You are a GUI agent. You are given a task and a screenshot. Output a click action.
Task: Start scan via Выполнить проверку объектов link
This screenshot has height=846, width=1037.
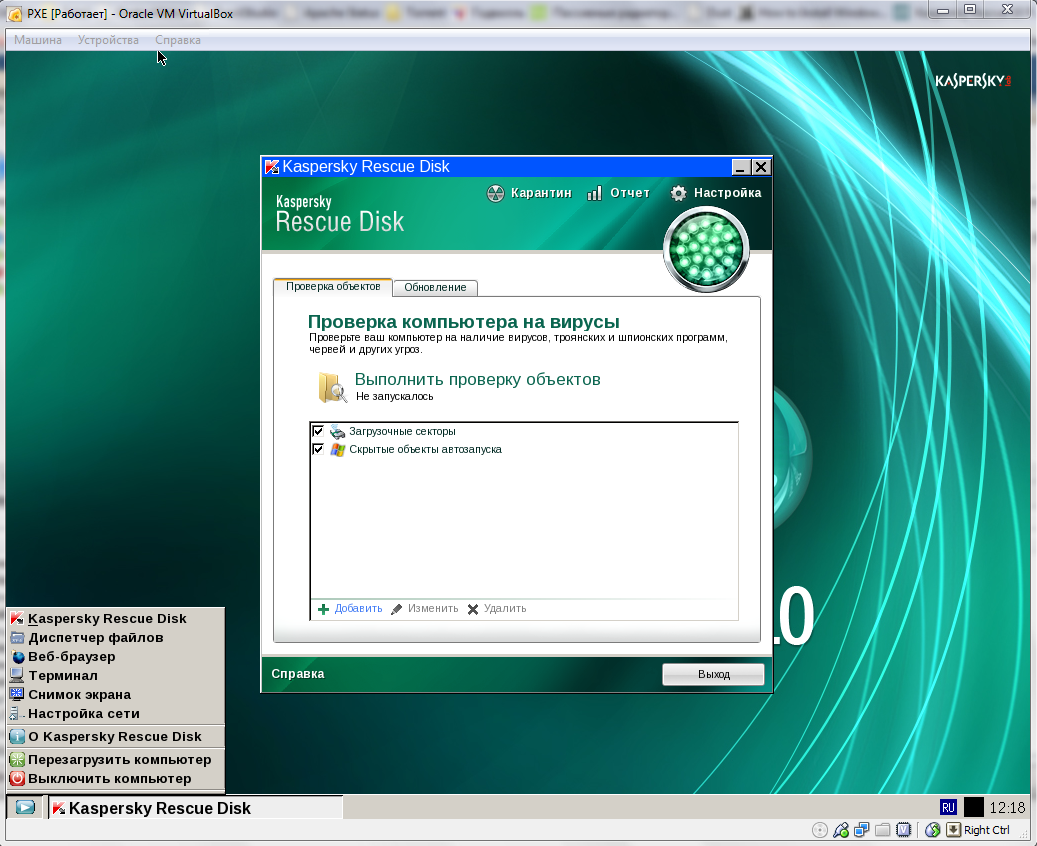[x=477, y=380]
